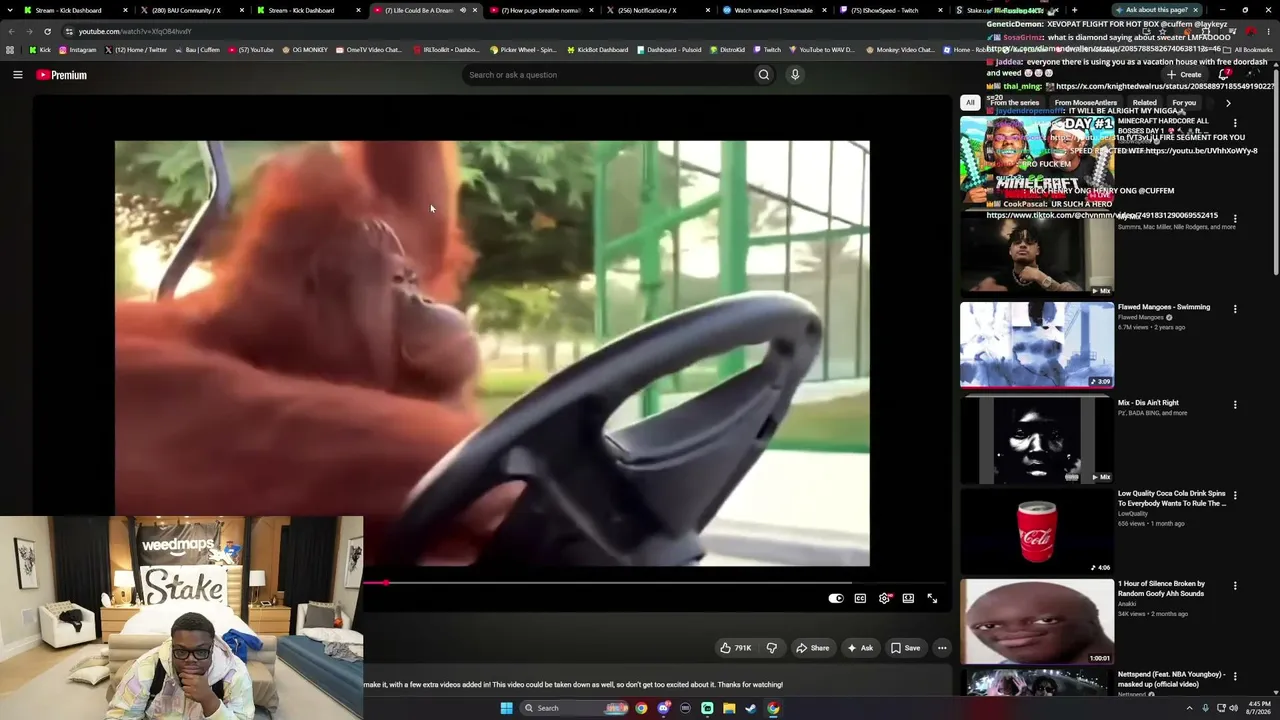Open Mix - Dis Ain't Right thumbnail

coord(1037,440)
